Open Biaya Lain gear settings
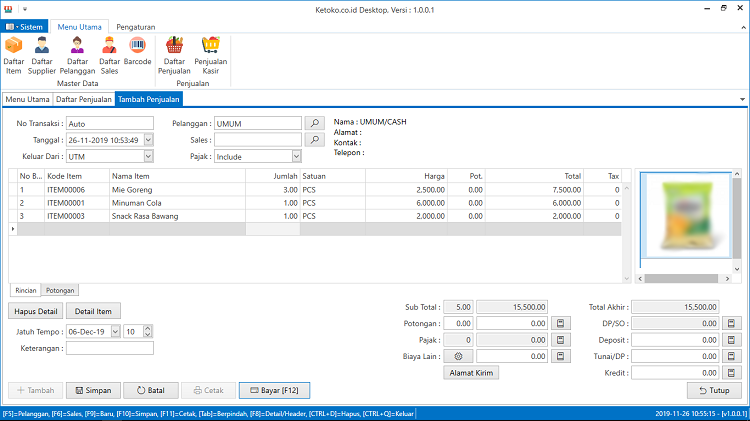Viewport: 750px width, 421px height. (x=458, y=356)
